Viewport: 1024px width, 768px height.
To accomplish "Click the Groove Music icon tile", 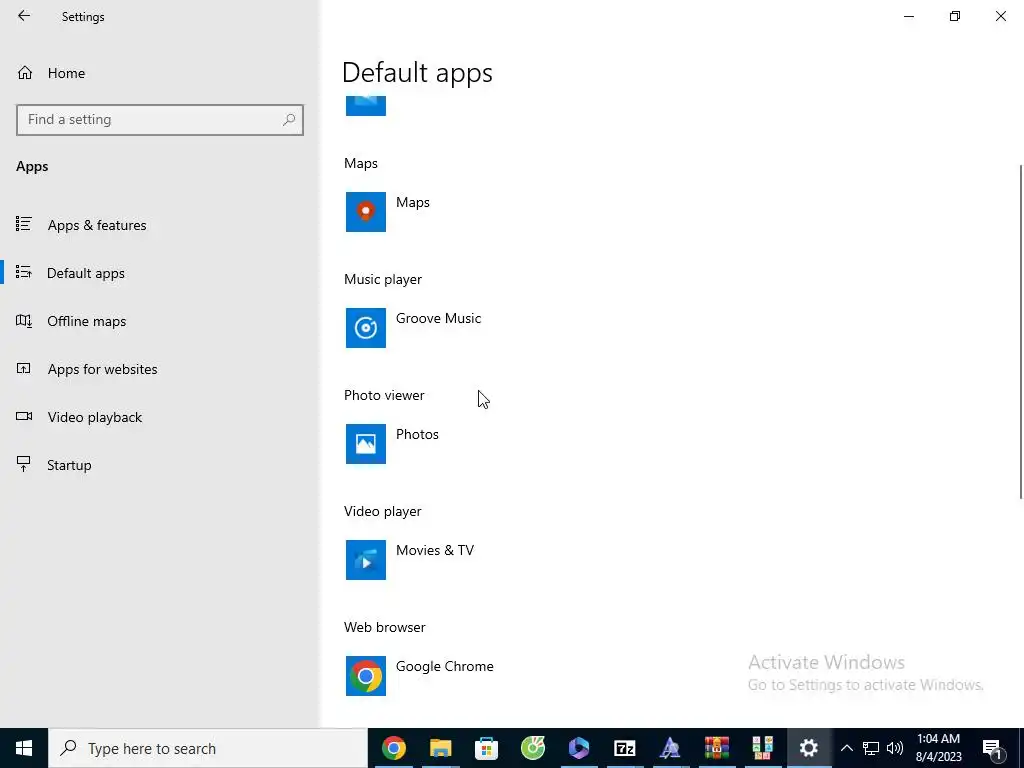I will pyautogui.click(x=366, y=328).
